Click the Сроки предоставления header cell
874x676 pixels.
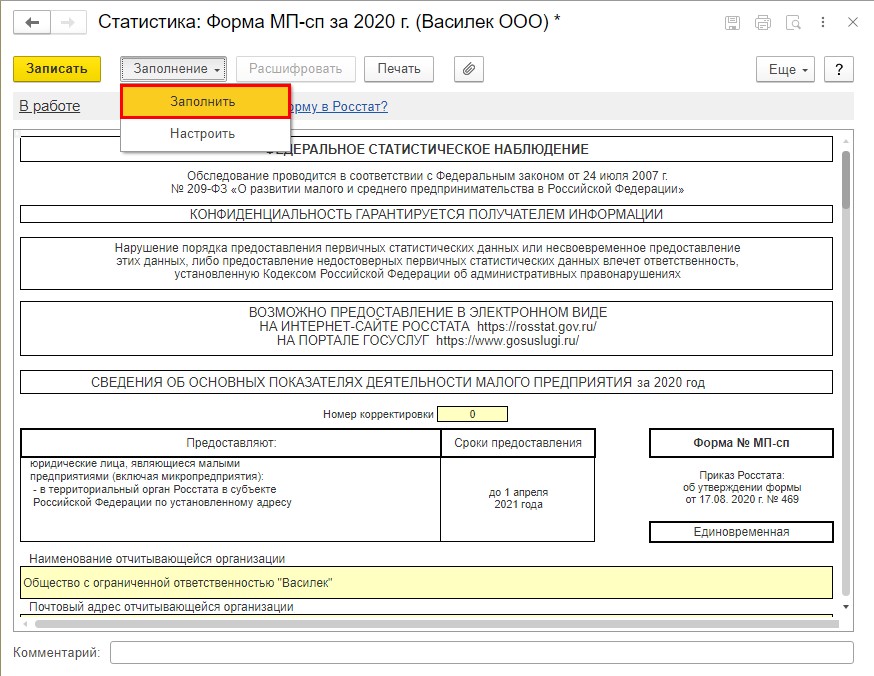click(518, 443)
